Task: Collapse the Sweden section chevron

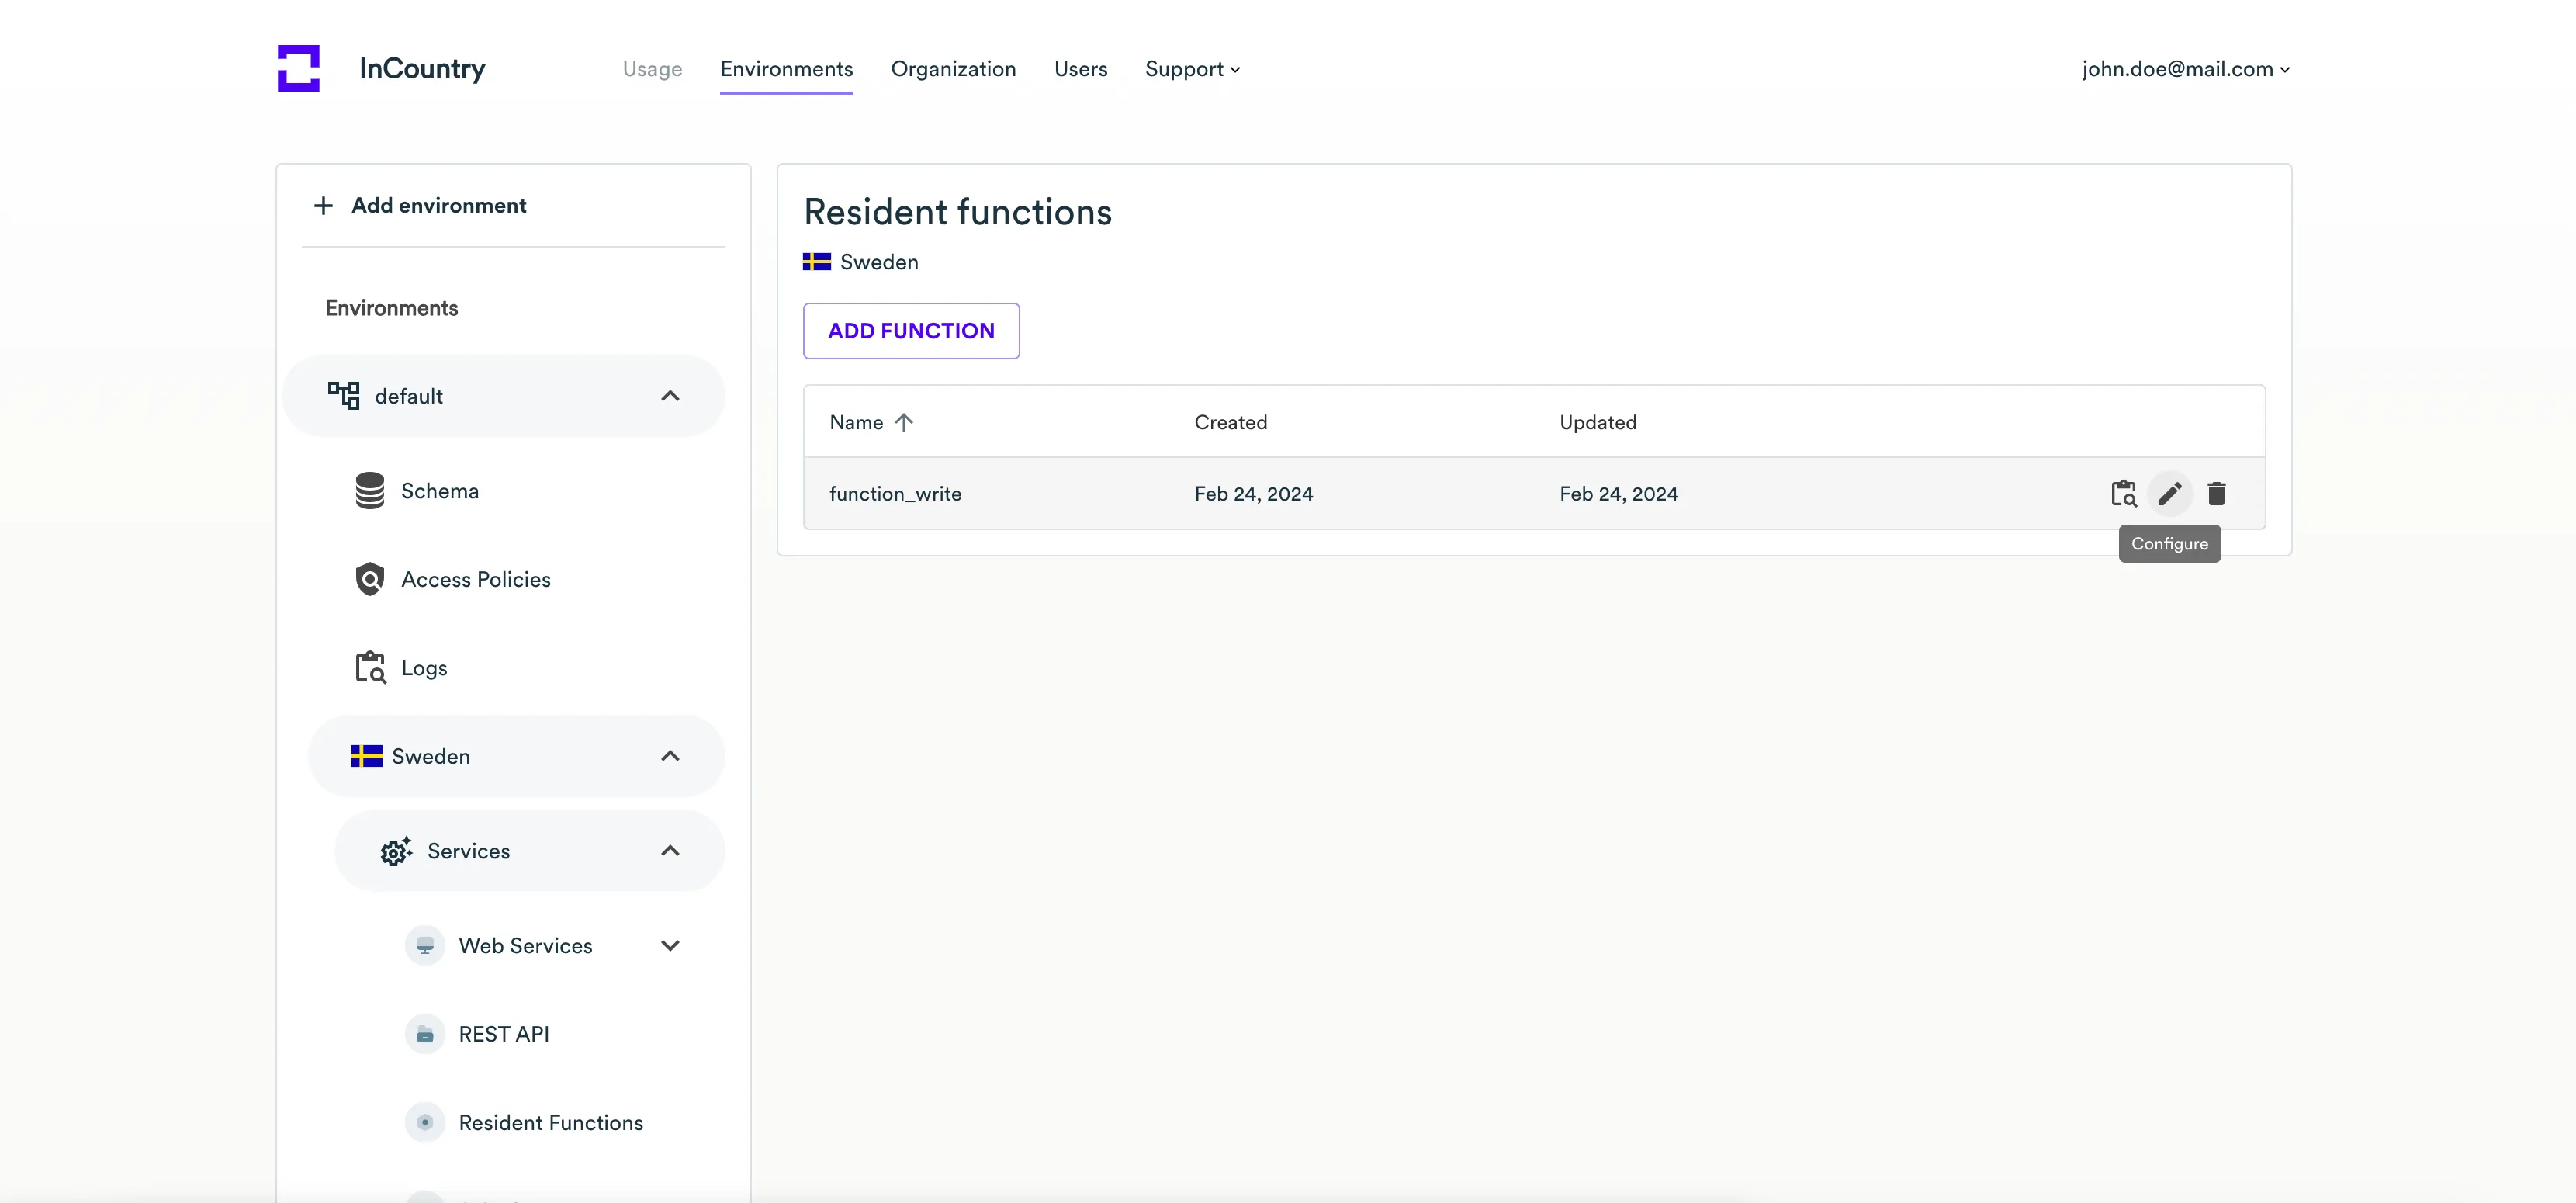Action: point(670,756)
